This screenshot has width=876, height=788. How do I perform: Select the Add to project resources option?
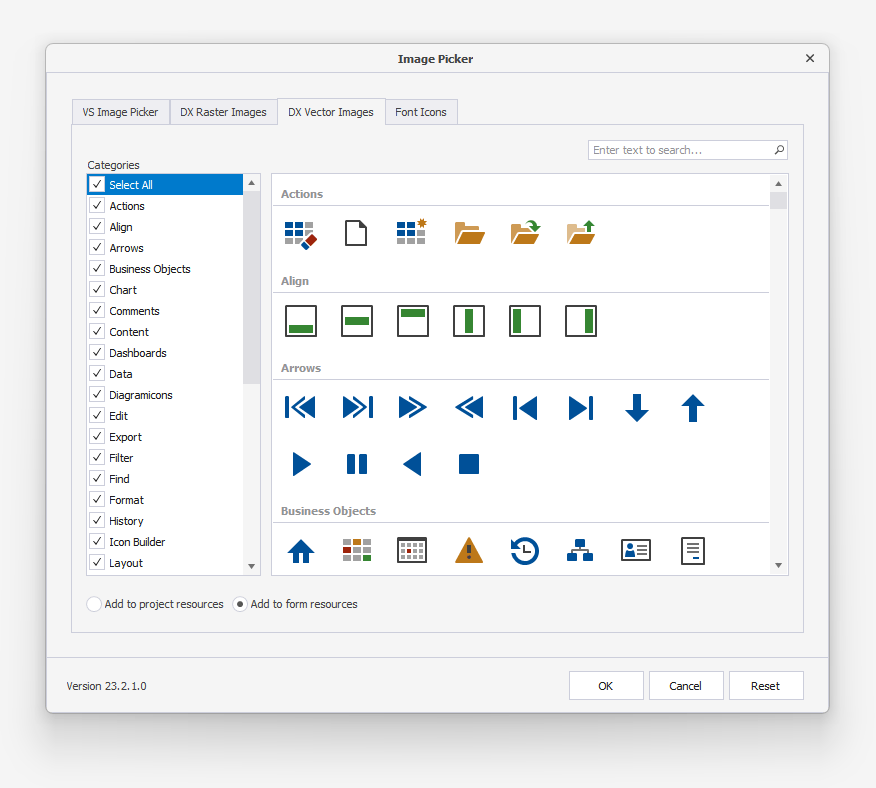pyautogui.click(x=93, y=604)
